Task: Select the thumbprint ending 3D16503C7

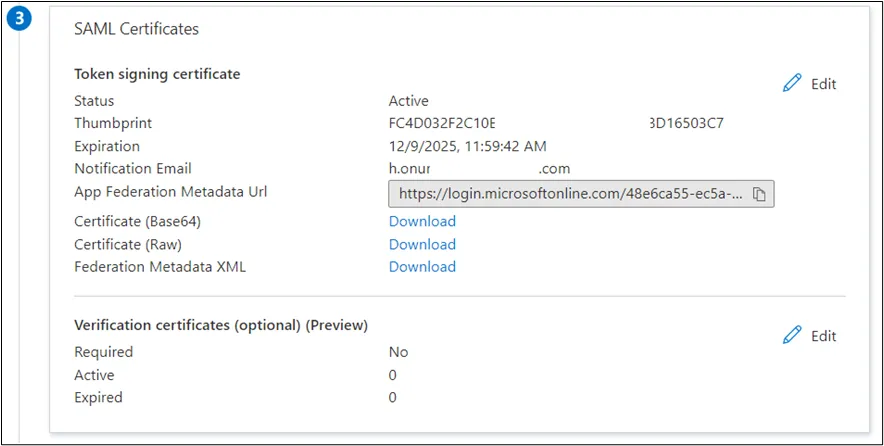Action: 687,123
